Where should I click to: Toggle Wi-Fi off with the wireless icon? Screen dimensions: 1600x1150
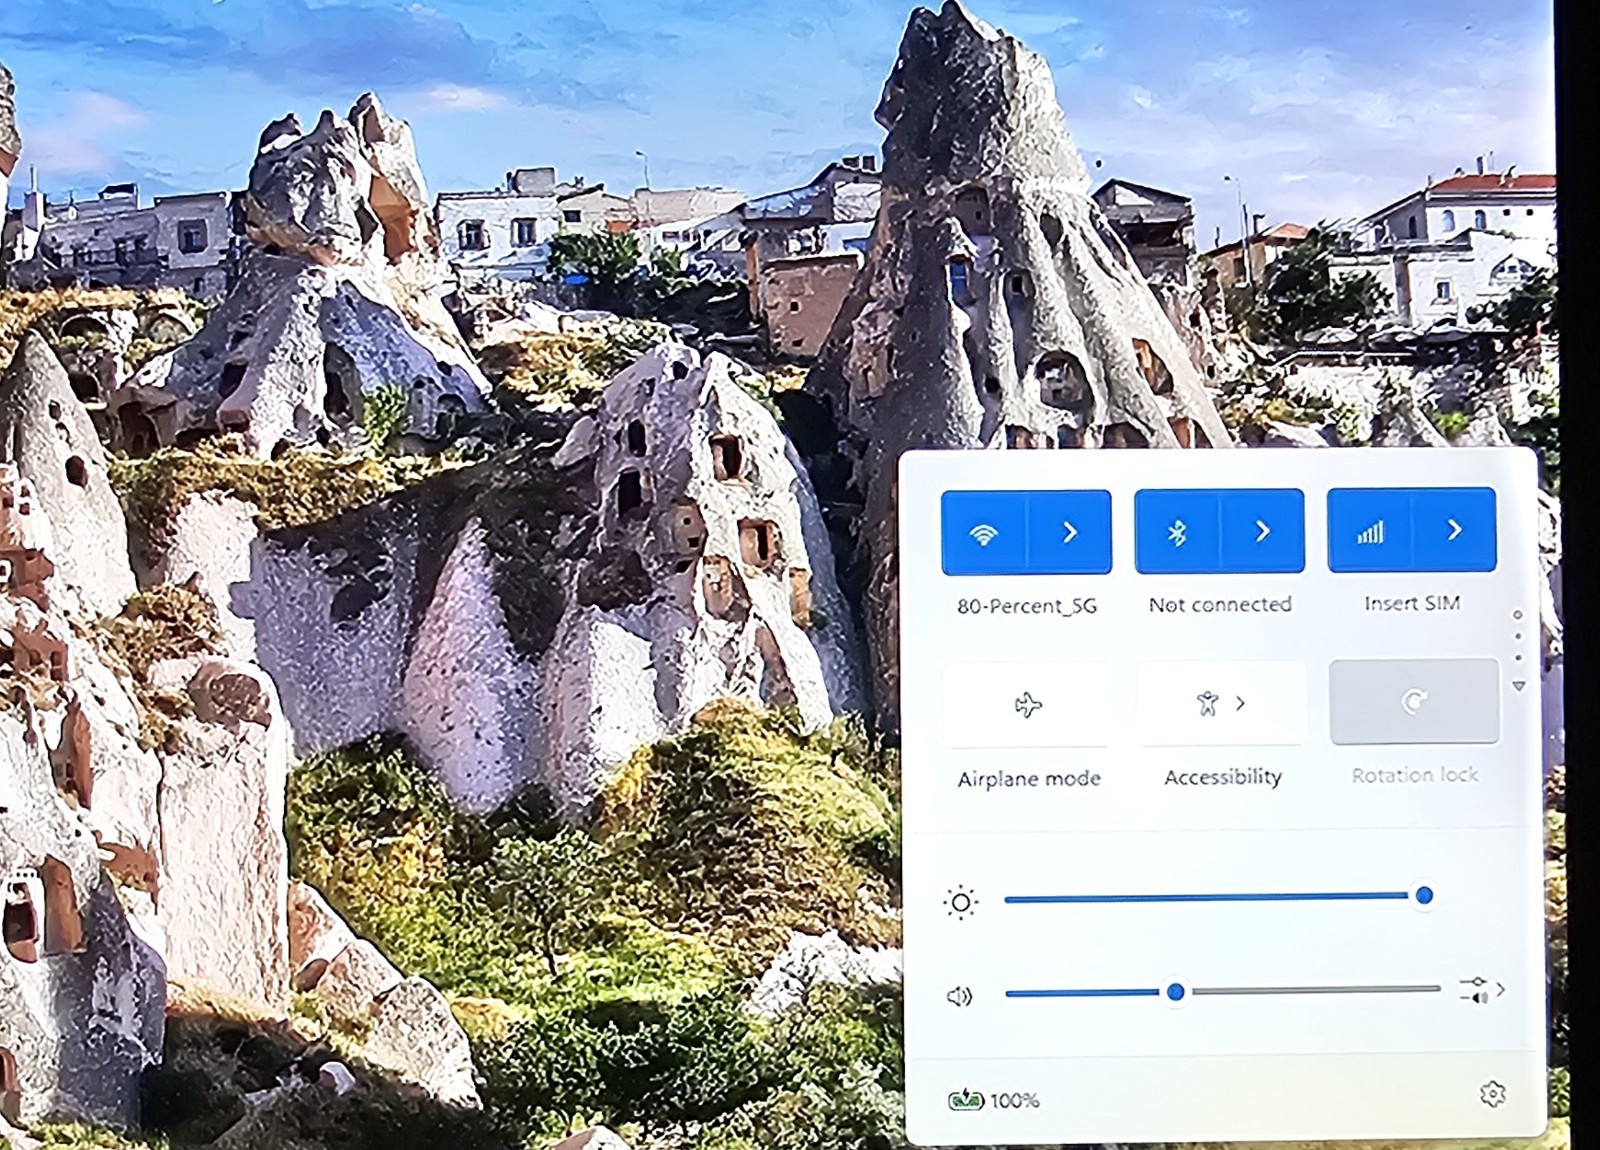[x=984, y=533]
